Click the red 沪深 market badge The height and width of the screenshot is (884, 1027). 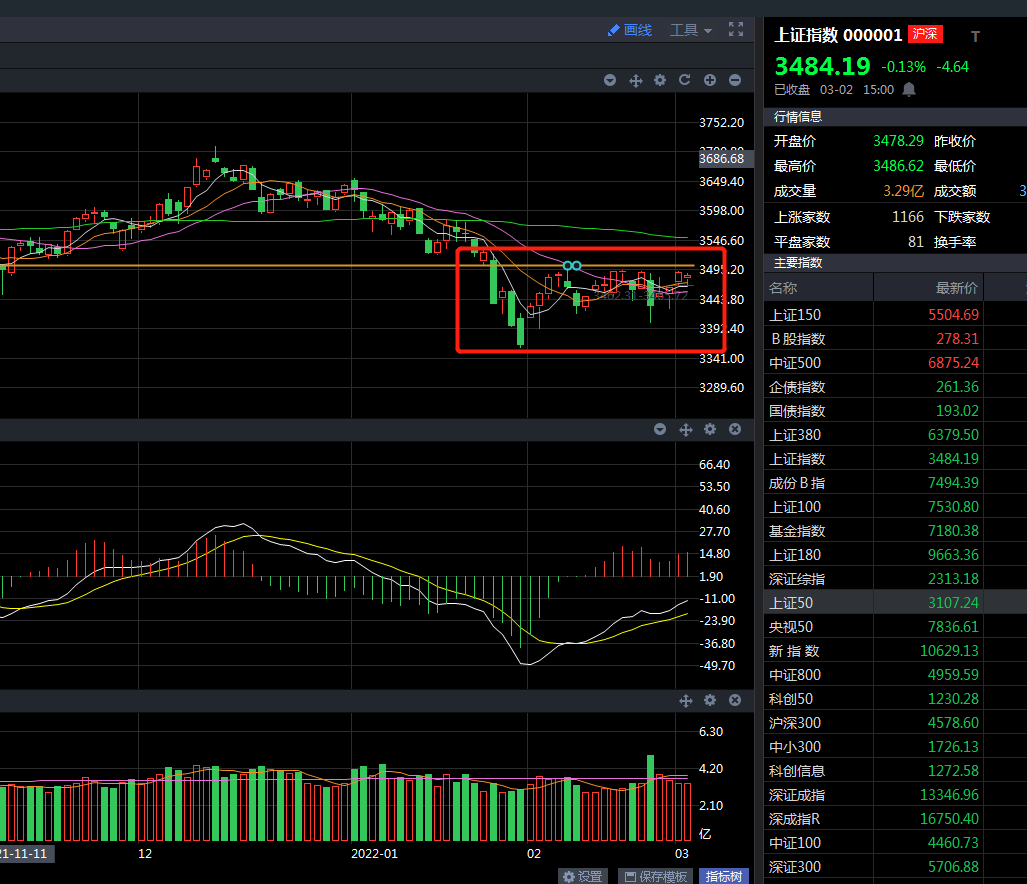click(x=925, y=34)
